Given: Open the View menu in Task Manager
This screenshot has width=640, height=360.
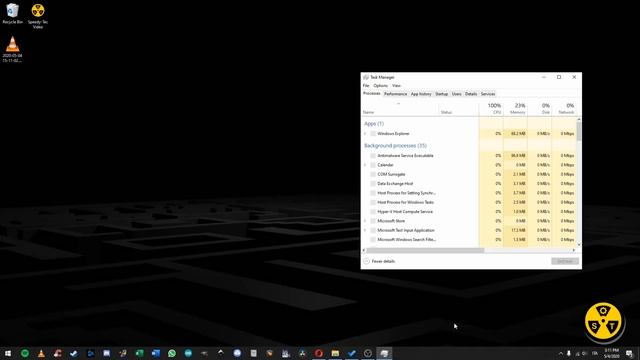Looking at the screenshot, I should tap(396, 86).
